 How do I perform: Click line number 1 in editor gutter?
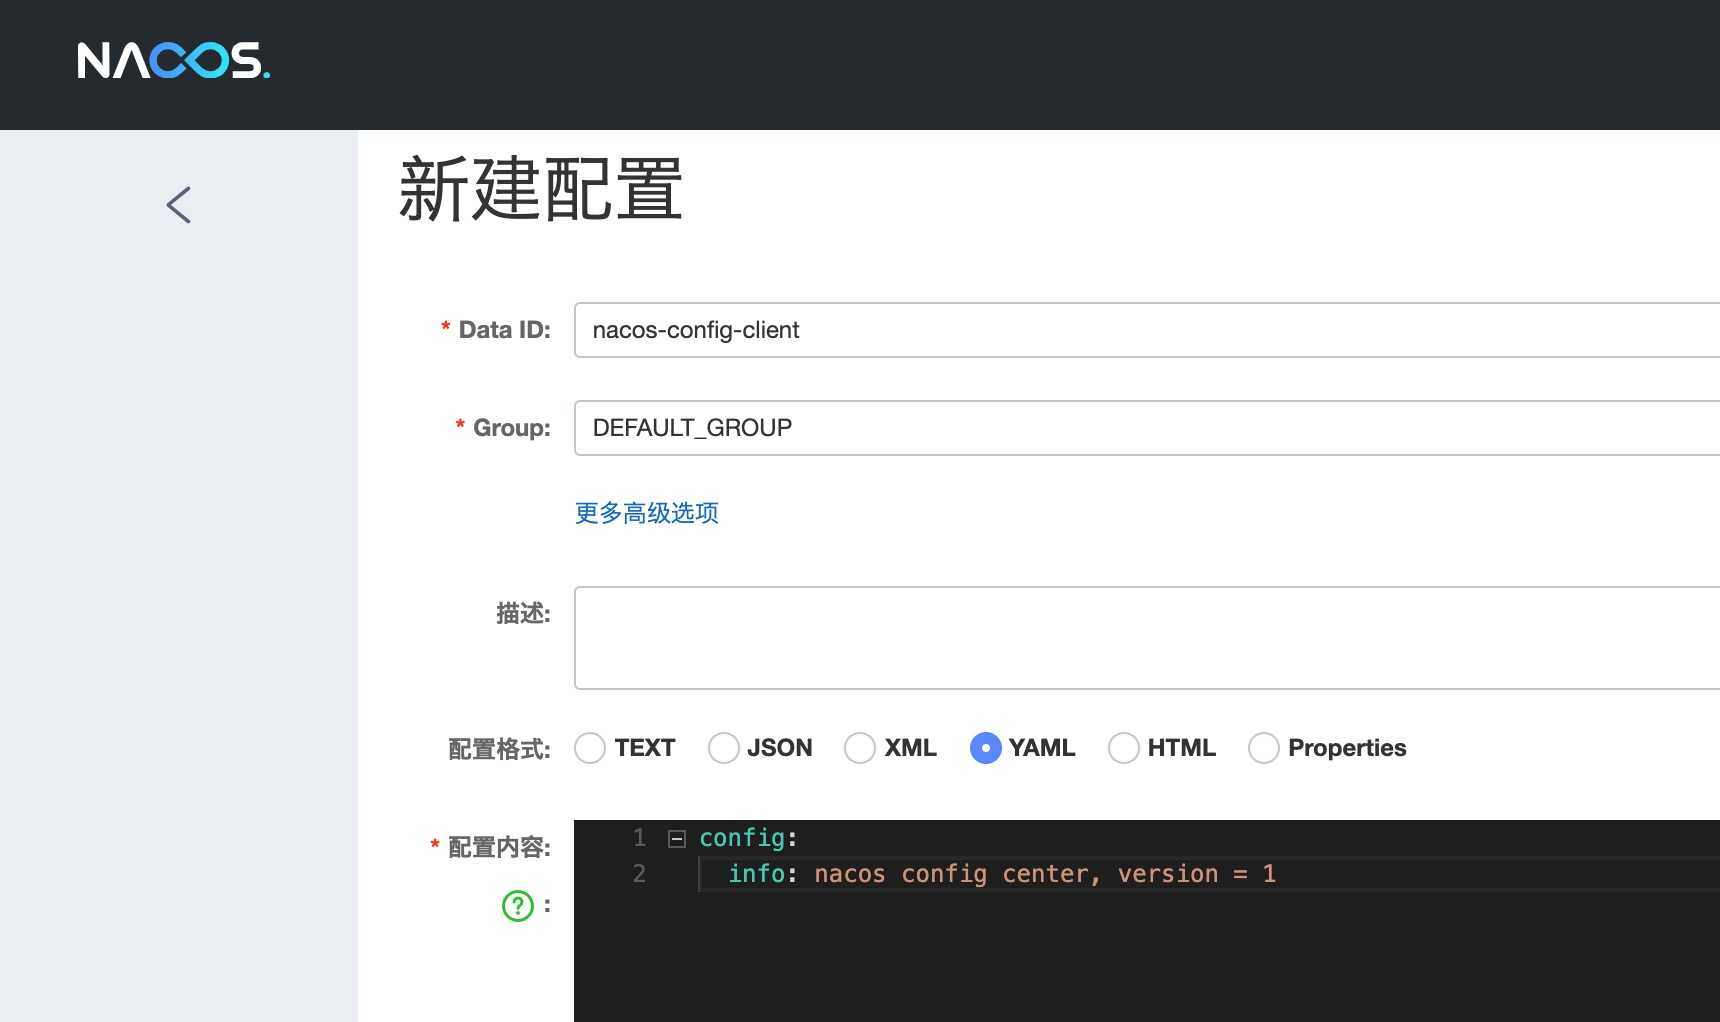coord(640,838)
